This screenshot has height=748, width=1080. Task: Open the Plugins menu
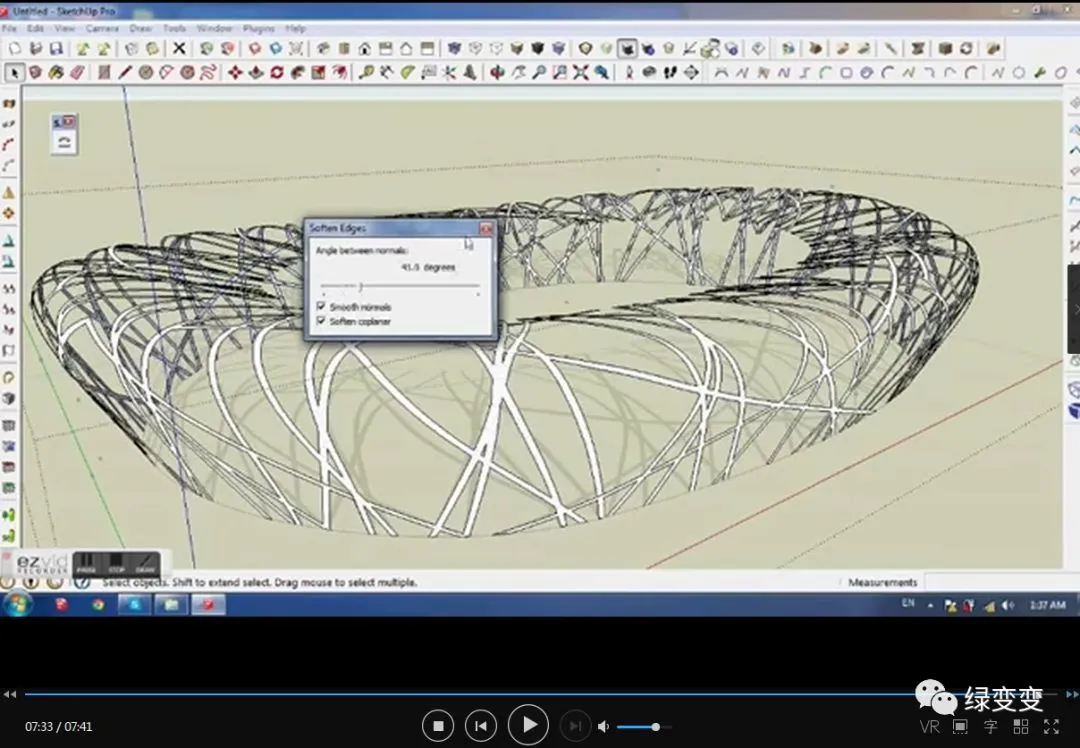coord(259,29)
